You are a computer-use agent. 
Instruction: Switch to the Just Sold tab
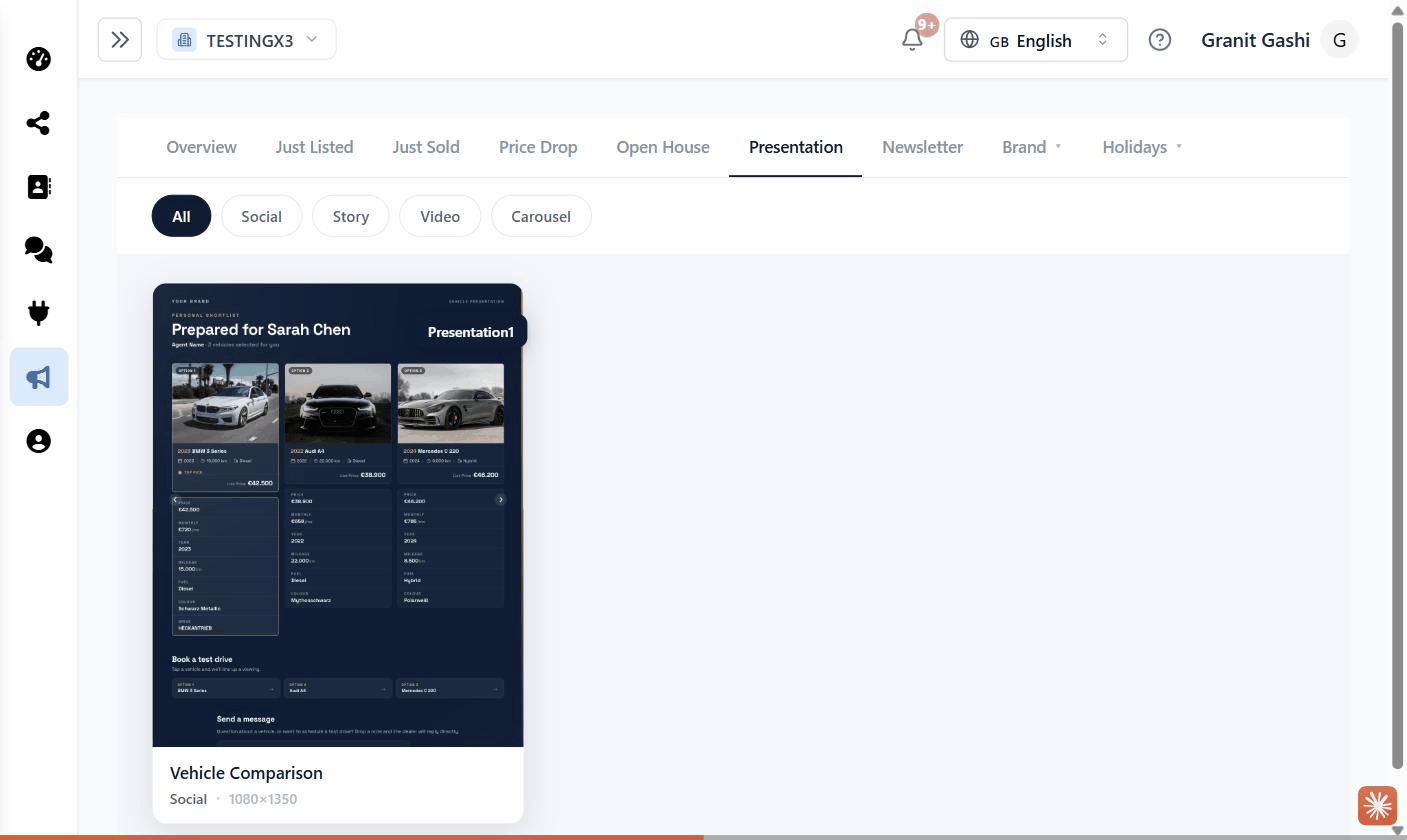coord(426,147)
